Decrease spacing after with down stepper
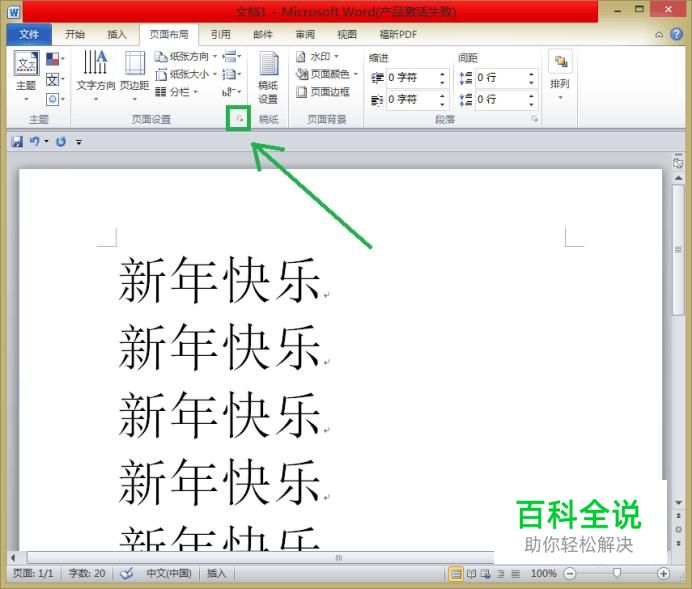 click(x=531, y=104)
